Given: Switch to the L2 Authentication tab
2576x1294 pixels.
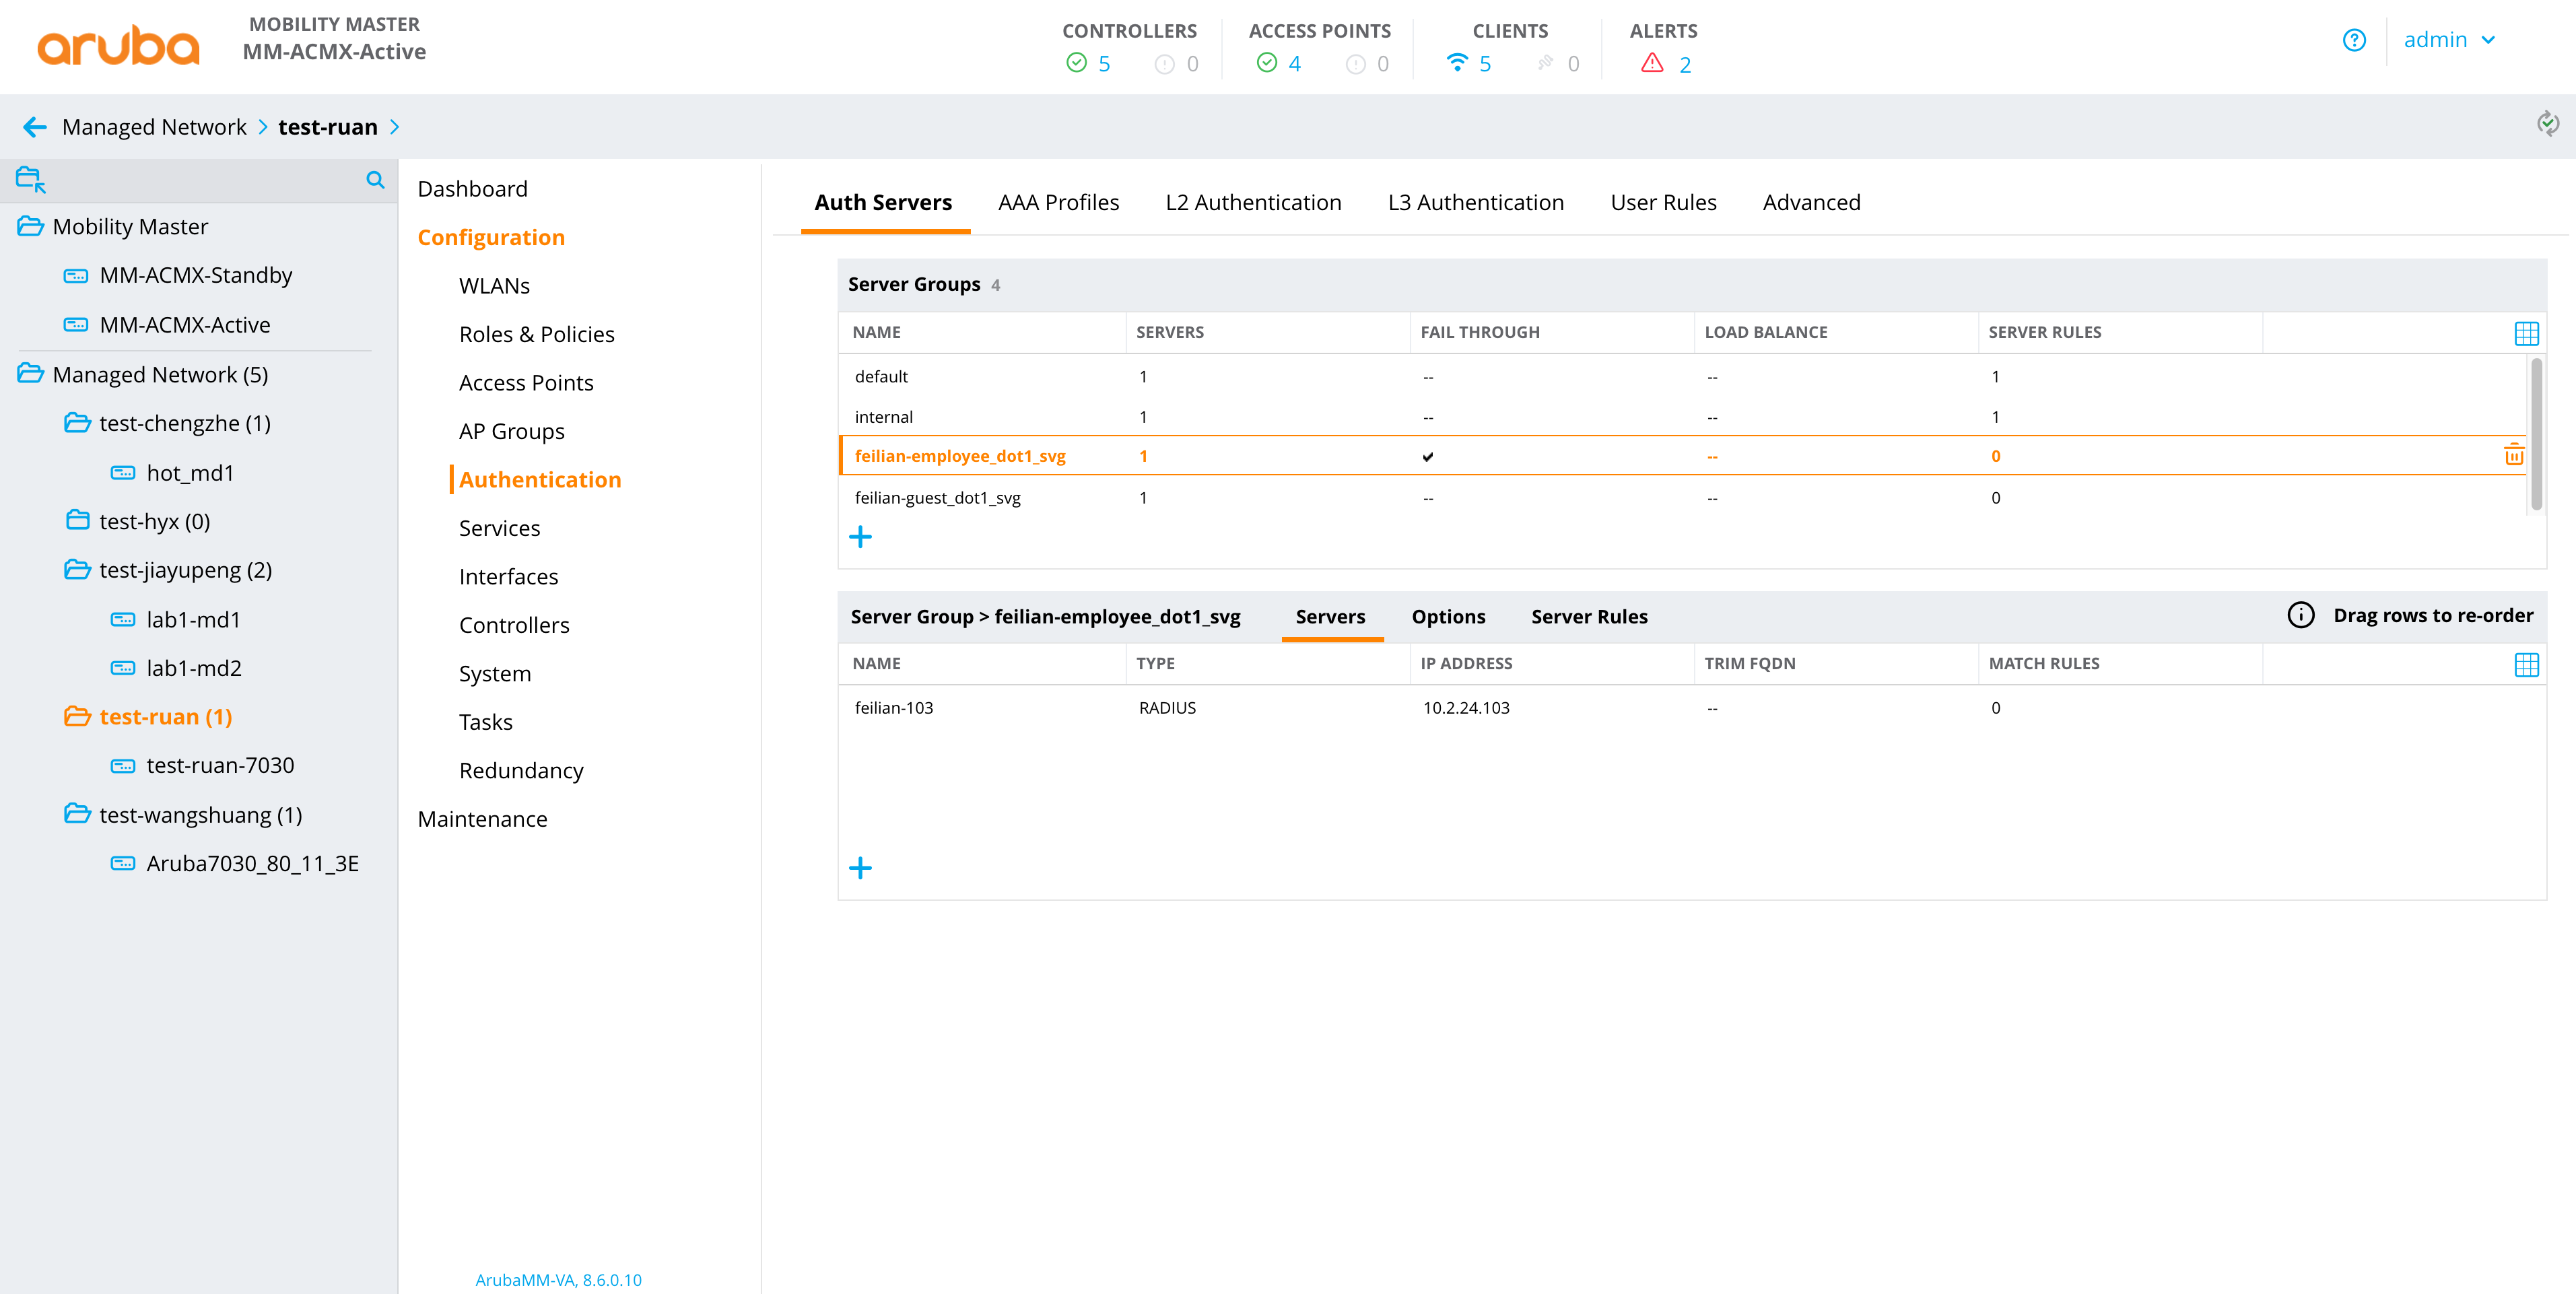Looking at the screenshot, I should [x=1253, y=202].
